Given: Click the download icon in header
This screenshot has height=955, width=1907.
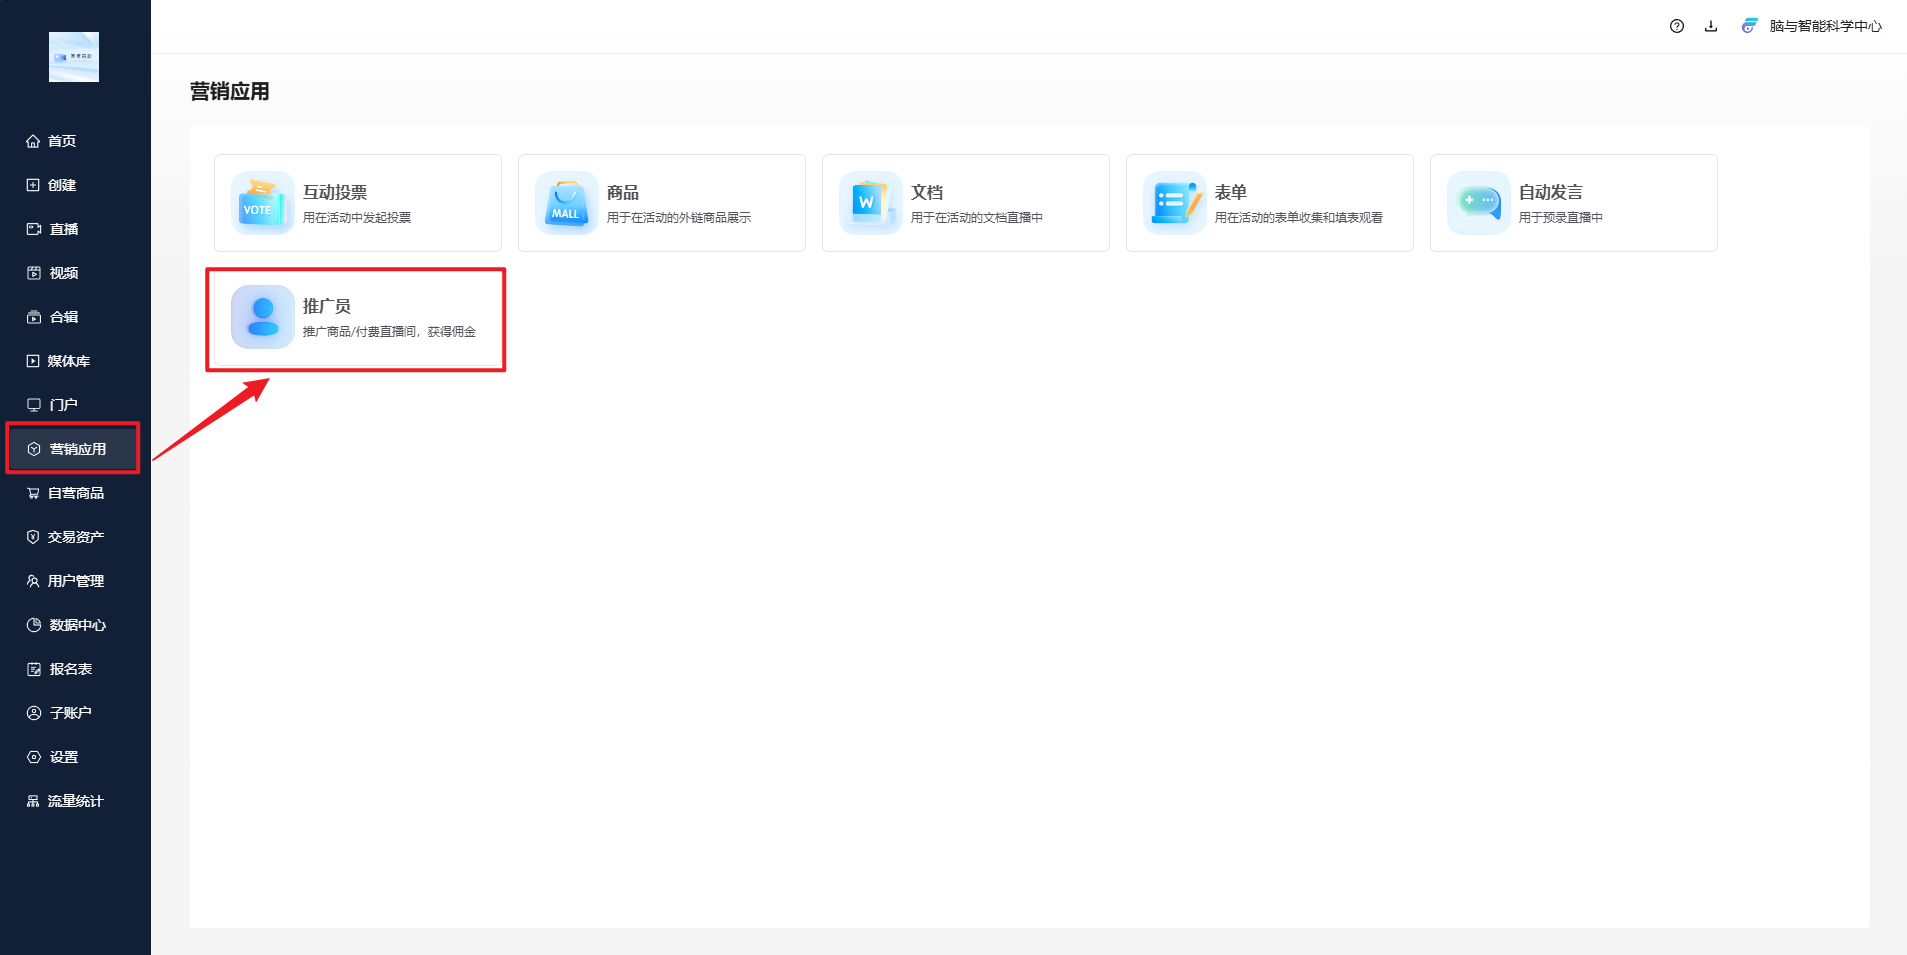Looking at the screenshot, I should coord(1711,26).
